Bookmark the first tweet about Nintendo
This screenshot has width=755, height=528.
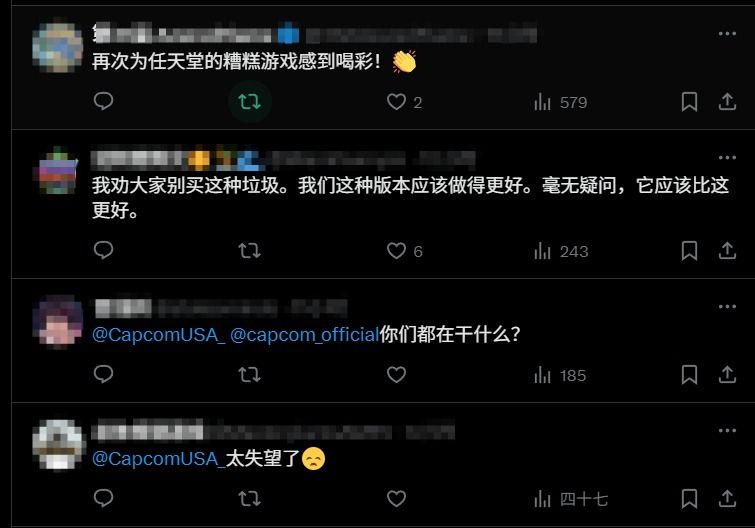689,102
